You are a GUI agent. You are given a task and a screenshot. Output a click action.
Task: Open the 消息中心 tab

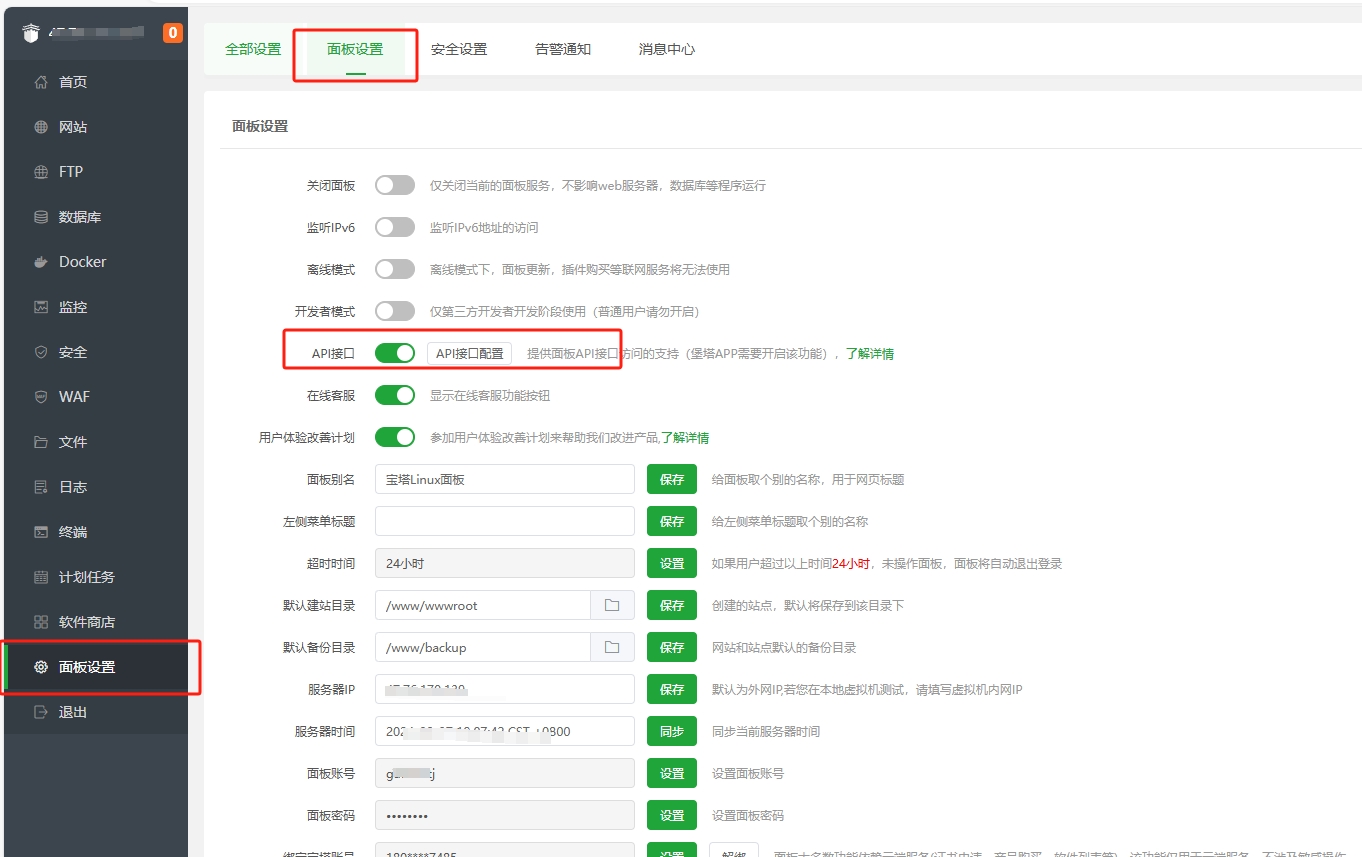[667, 49]
